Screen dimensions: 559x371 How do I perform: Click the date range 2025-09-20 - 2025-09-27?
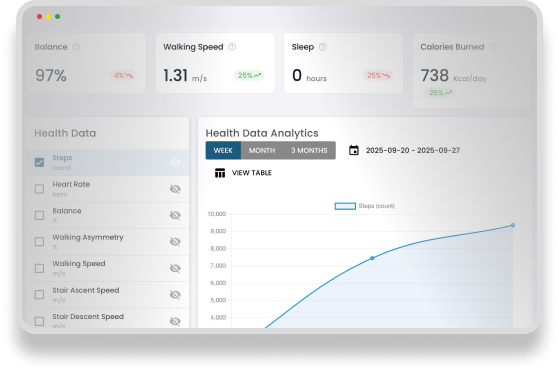point(413,150)
